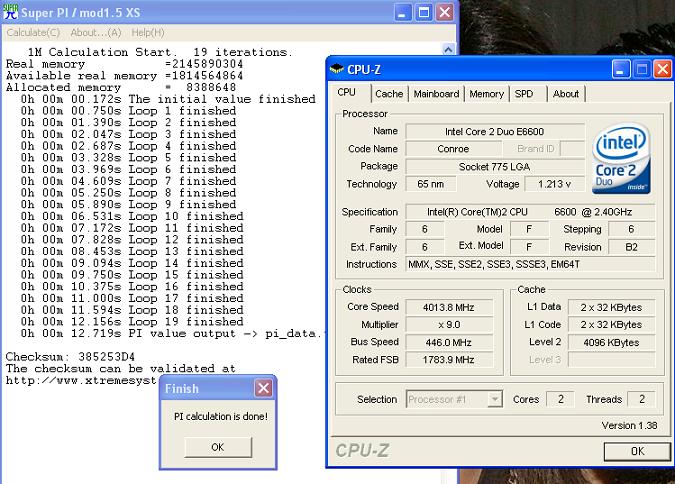Click the Level 2 cache value 4096 KBytes

click(x=611, y=342)
